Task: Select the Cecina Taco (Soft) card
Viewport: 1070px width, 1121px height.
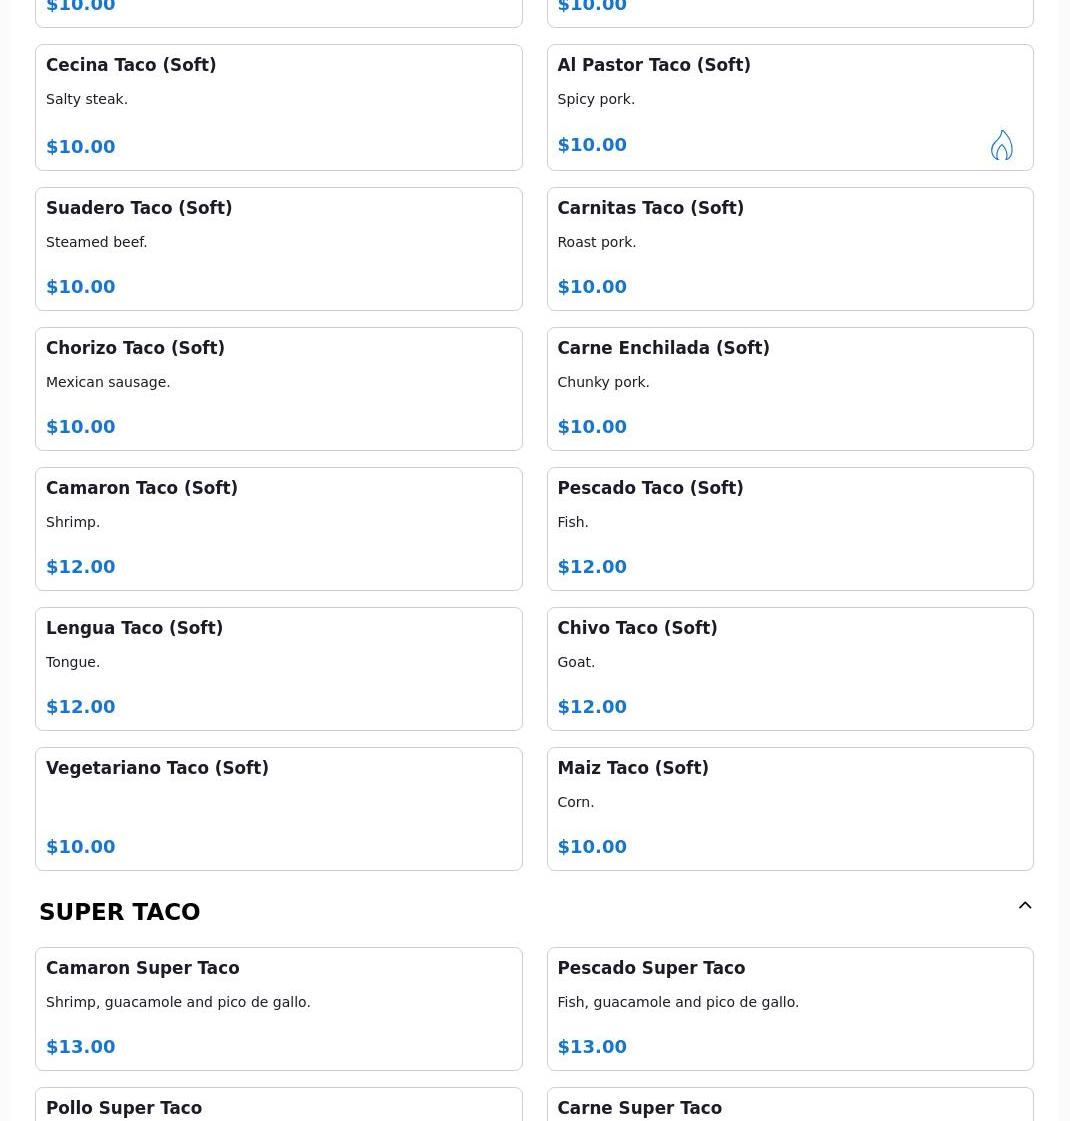Action: tap(279, 108)
